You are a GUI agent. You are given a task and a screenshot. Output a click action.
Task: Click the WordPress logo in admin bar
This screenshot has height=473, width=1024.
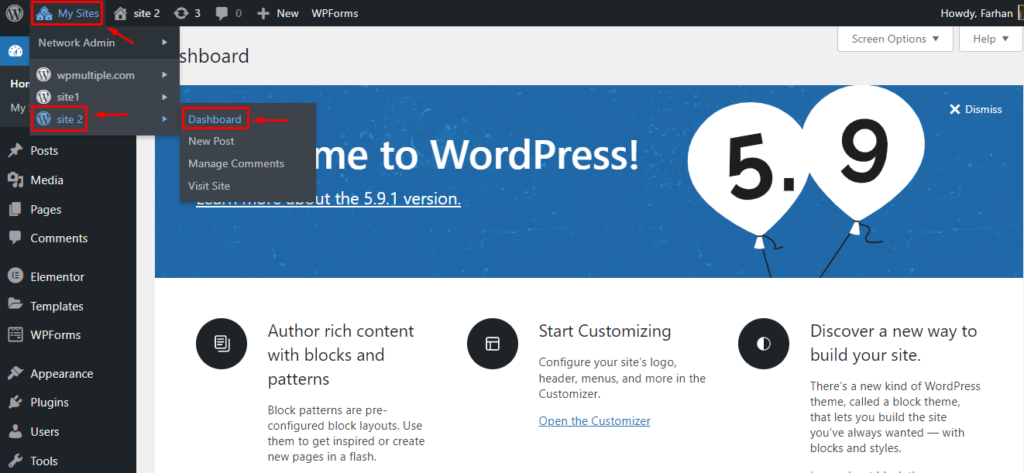14,13
